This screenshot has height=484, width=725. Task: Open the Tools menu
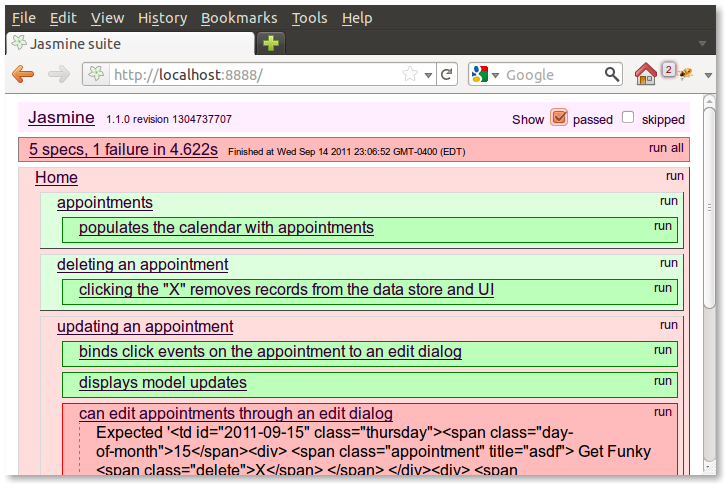(x=309, y=18)
